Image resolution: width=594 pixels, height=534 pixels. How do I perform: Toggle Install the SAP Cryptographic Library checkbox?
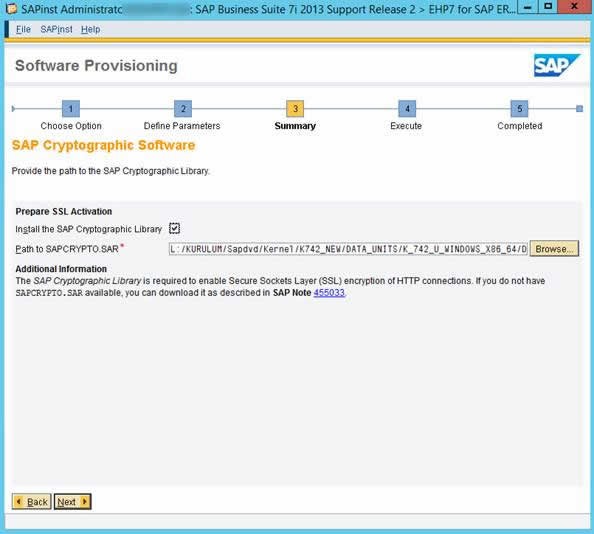click(x=175, y=228)
